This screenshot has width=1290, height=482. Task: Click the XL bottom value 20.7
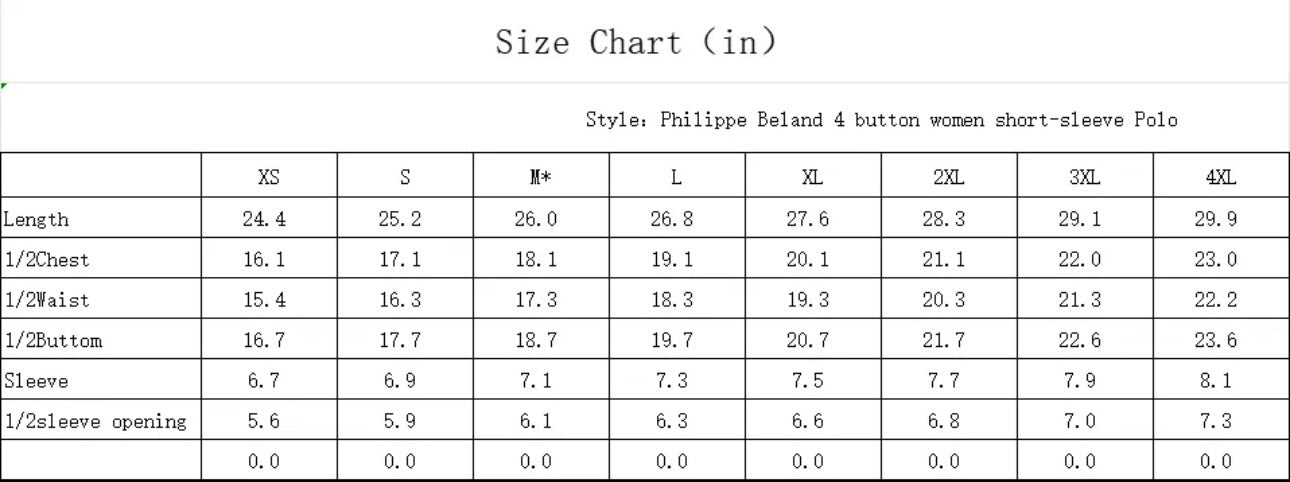pos(808,341)
